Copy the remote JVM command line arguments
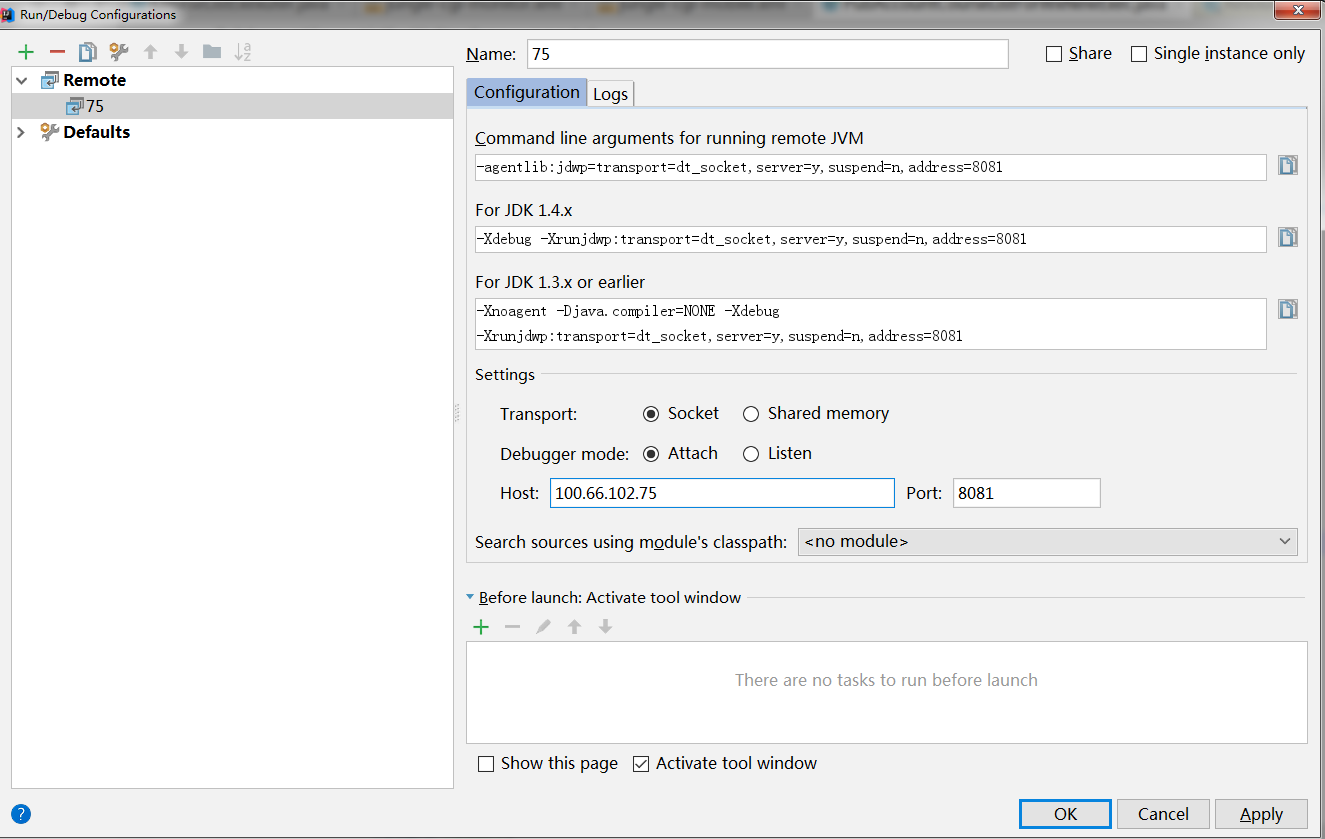Screen dimensions: 1325x839 [1288, 166]
